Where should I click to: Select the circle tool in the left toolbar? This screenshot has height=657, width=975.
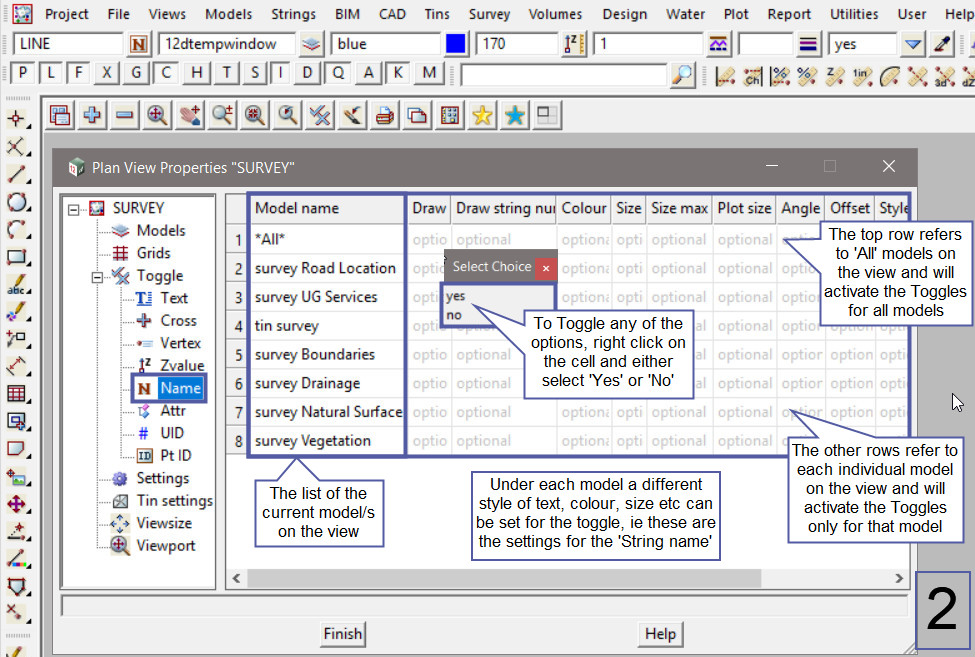[16, 201]
